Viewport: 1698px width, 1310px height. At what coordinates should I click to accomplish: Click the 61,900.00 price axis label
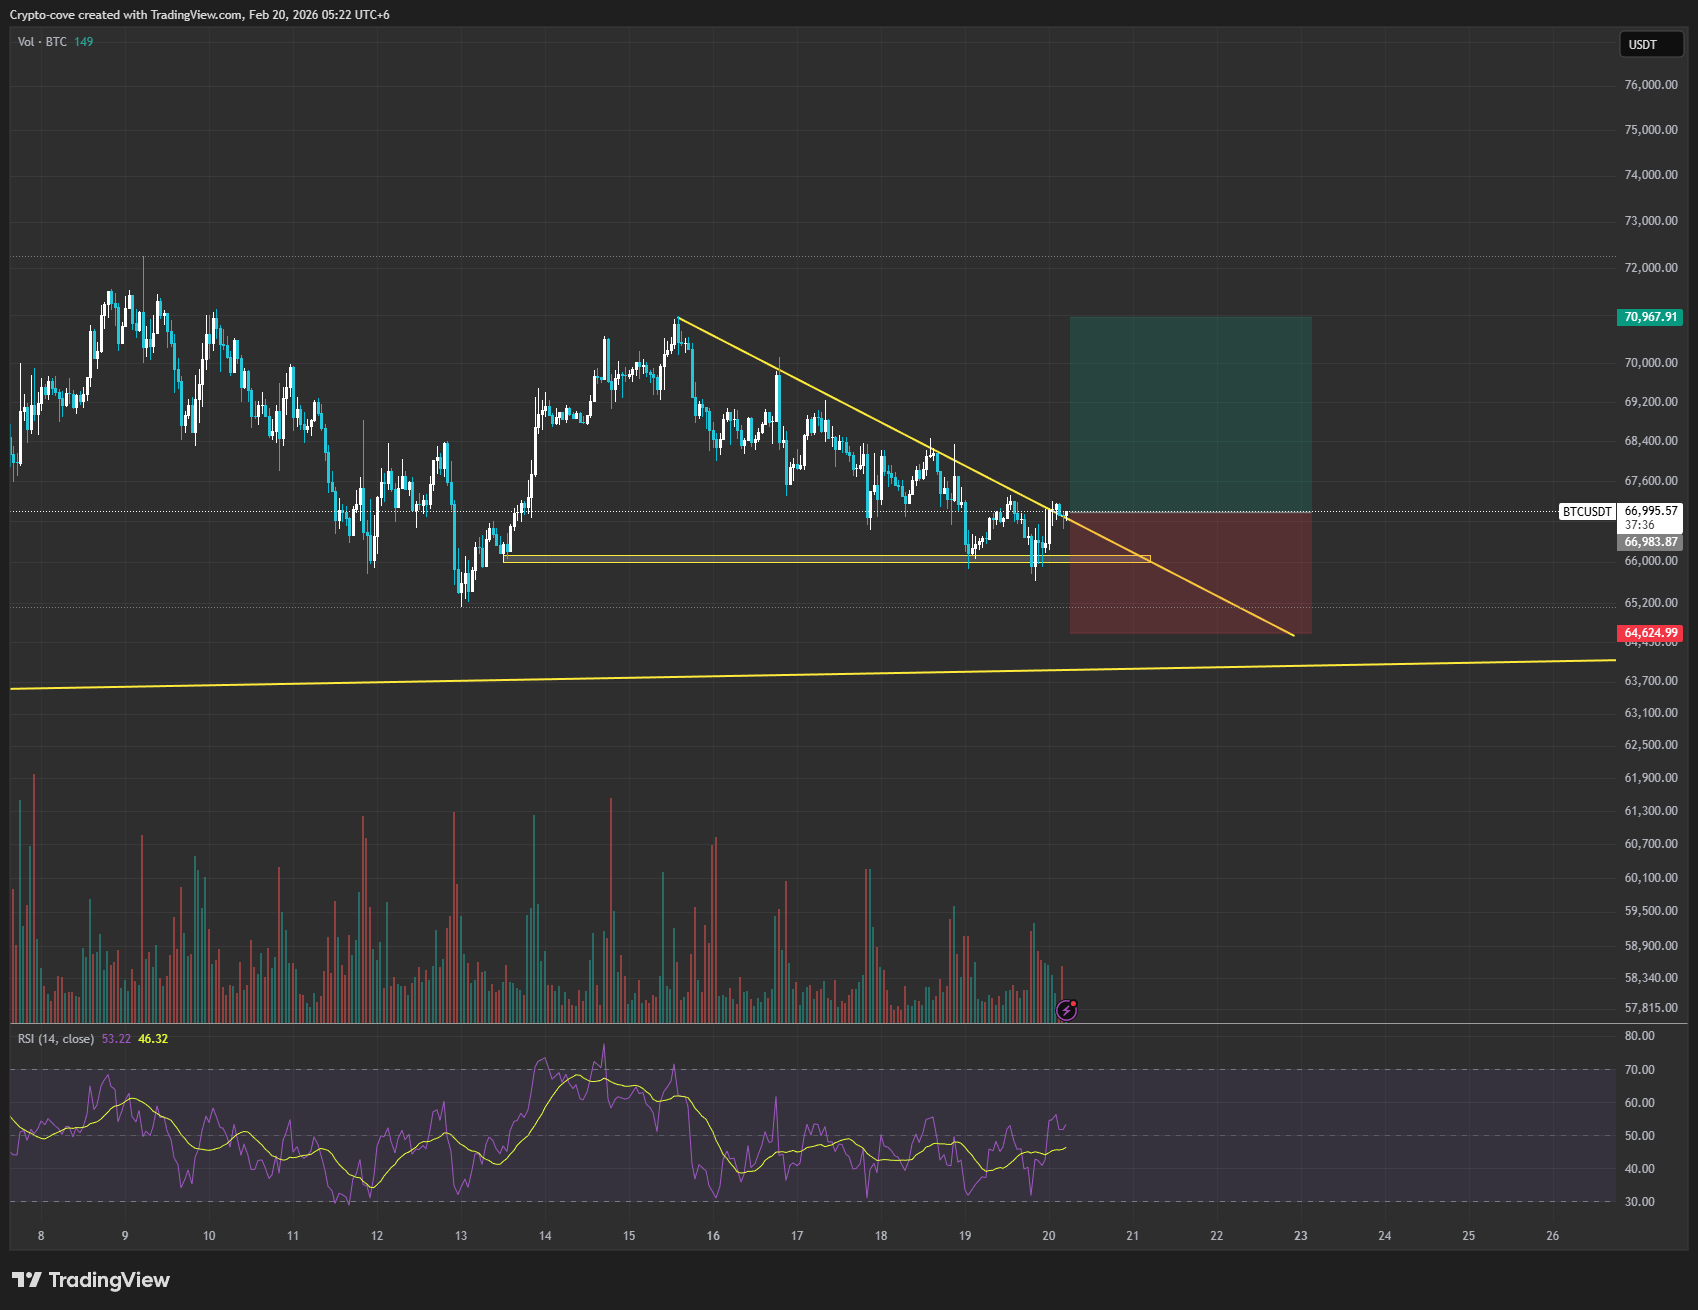(1651, 778)
